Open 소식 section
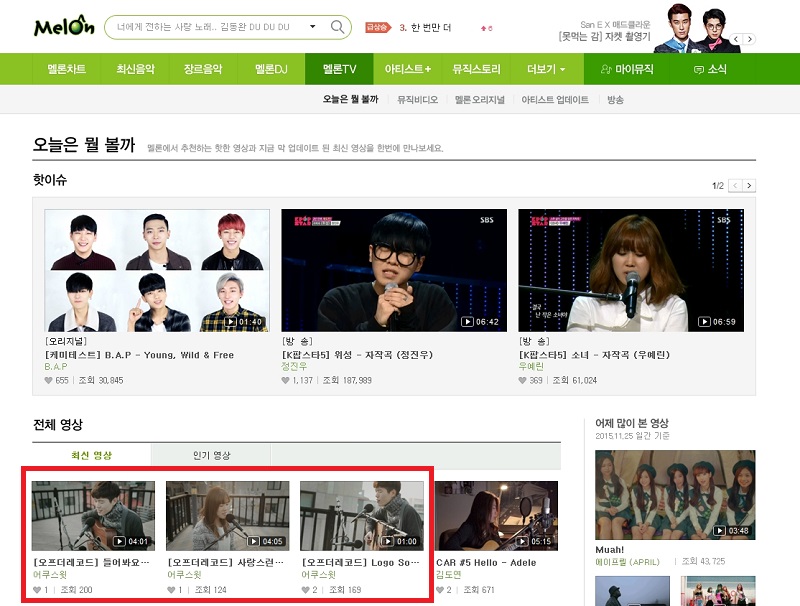The width and height of the screenshot is (800, 606). coord(710,69)
